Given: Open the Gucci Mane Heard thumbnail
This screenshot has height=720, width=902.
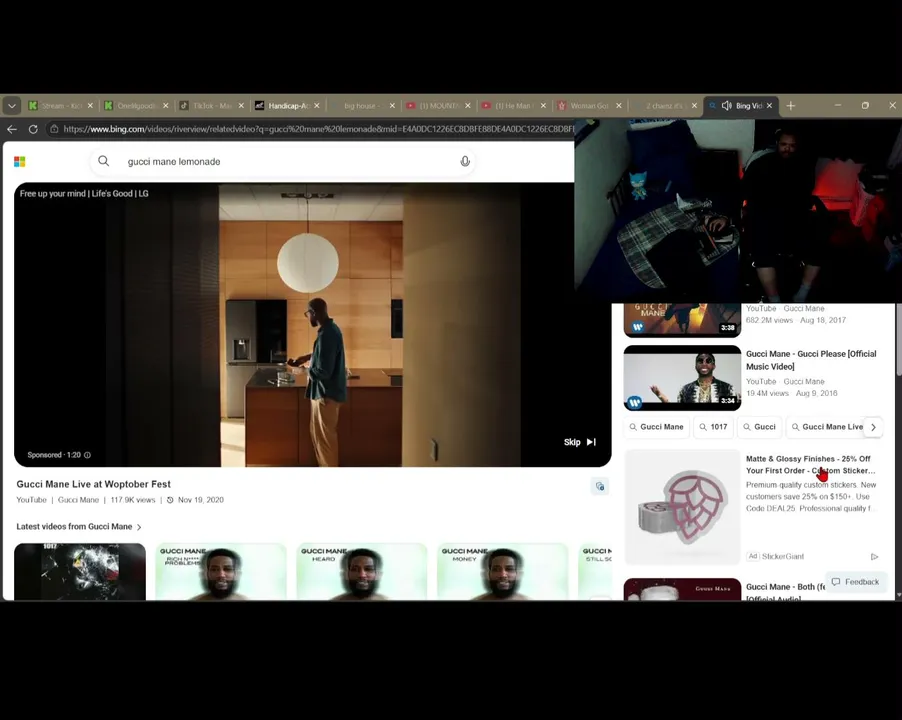Looking at the screenshot, I should click(362, 572).
